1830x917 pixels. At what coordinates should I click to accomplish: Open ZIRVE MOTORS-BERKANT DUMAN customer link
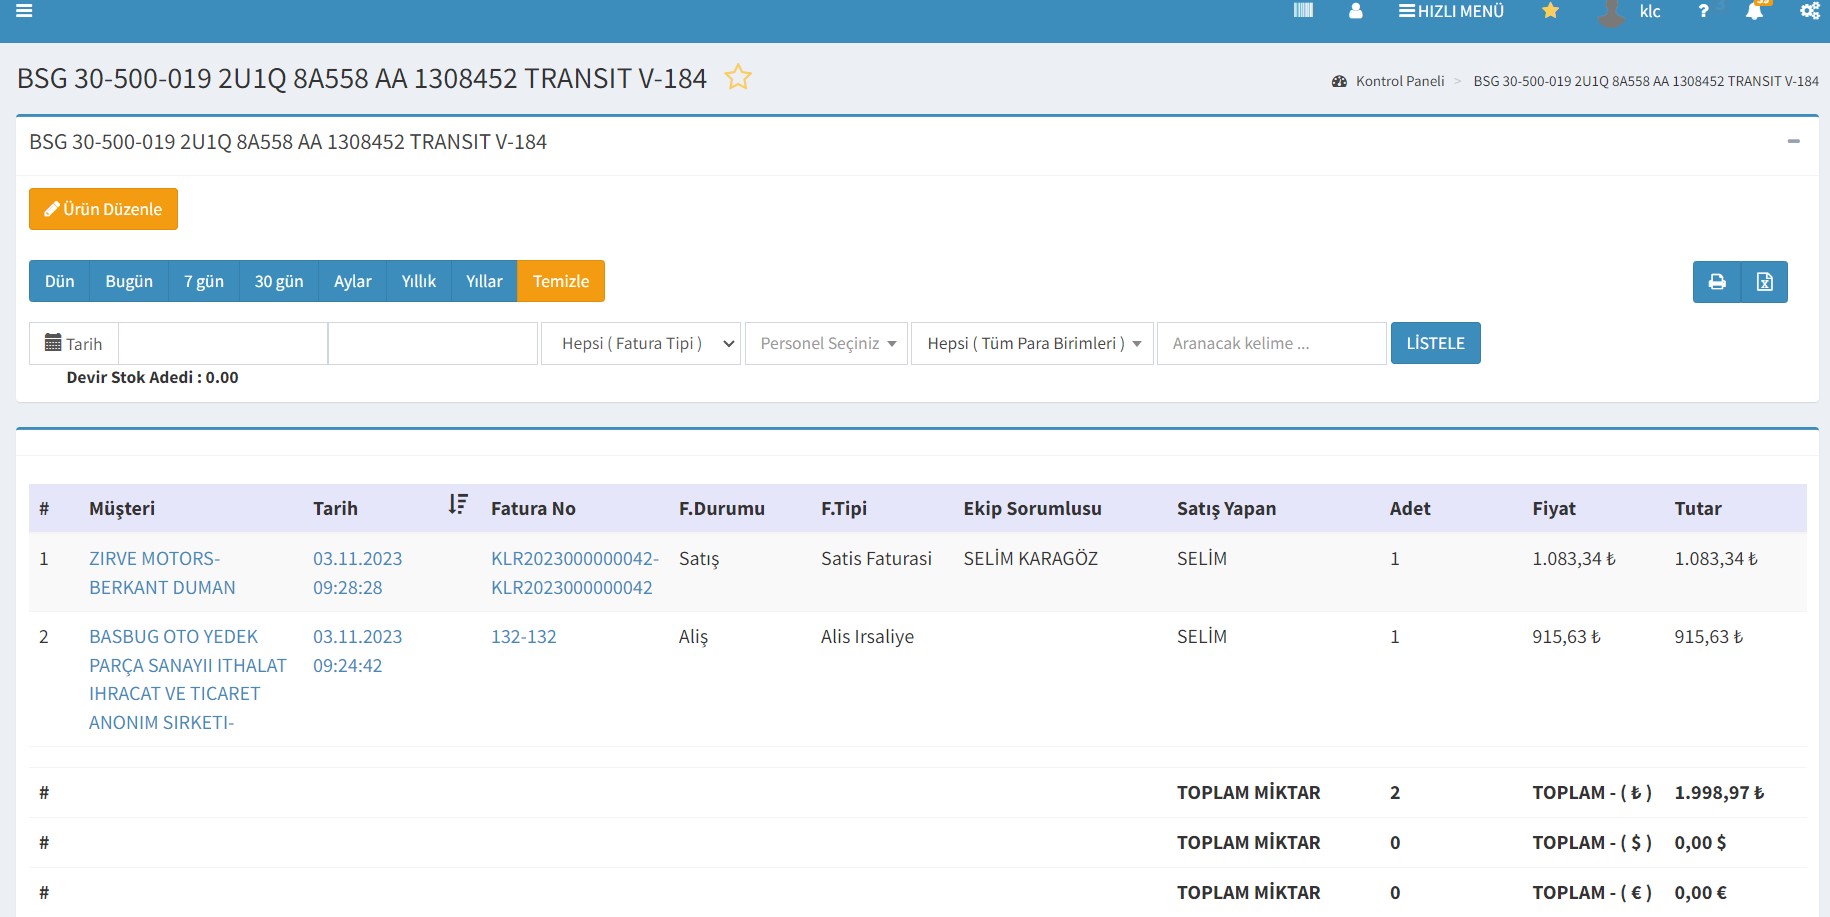162,573
